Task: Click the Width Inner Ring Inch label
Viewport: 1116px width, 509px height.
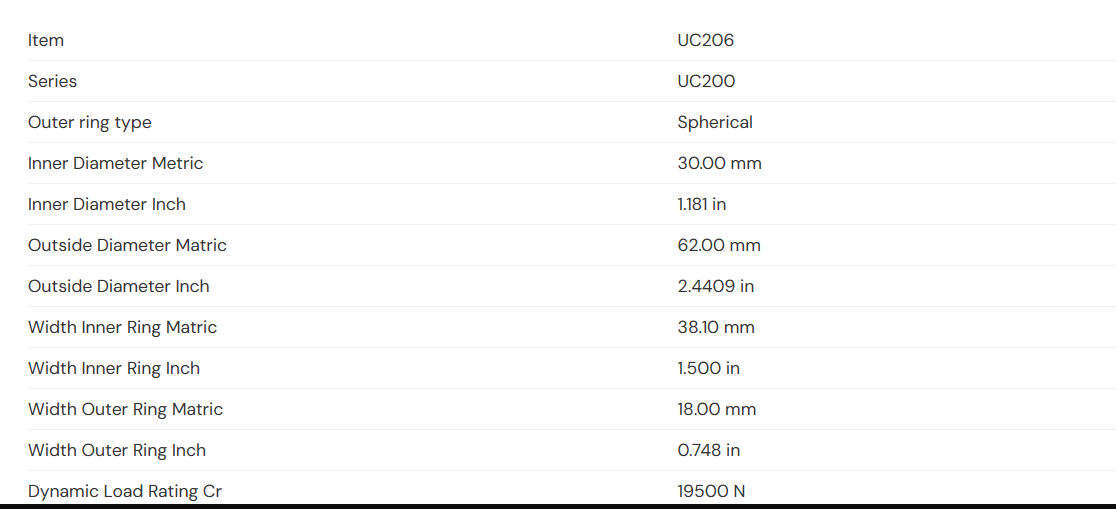Action: tap(114, 368)
